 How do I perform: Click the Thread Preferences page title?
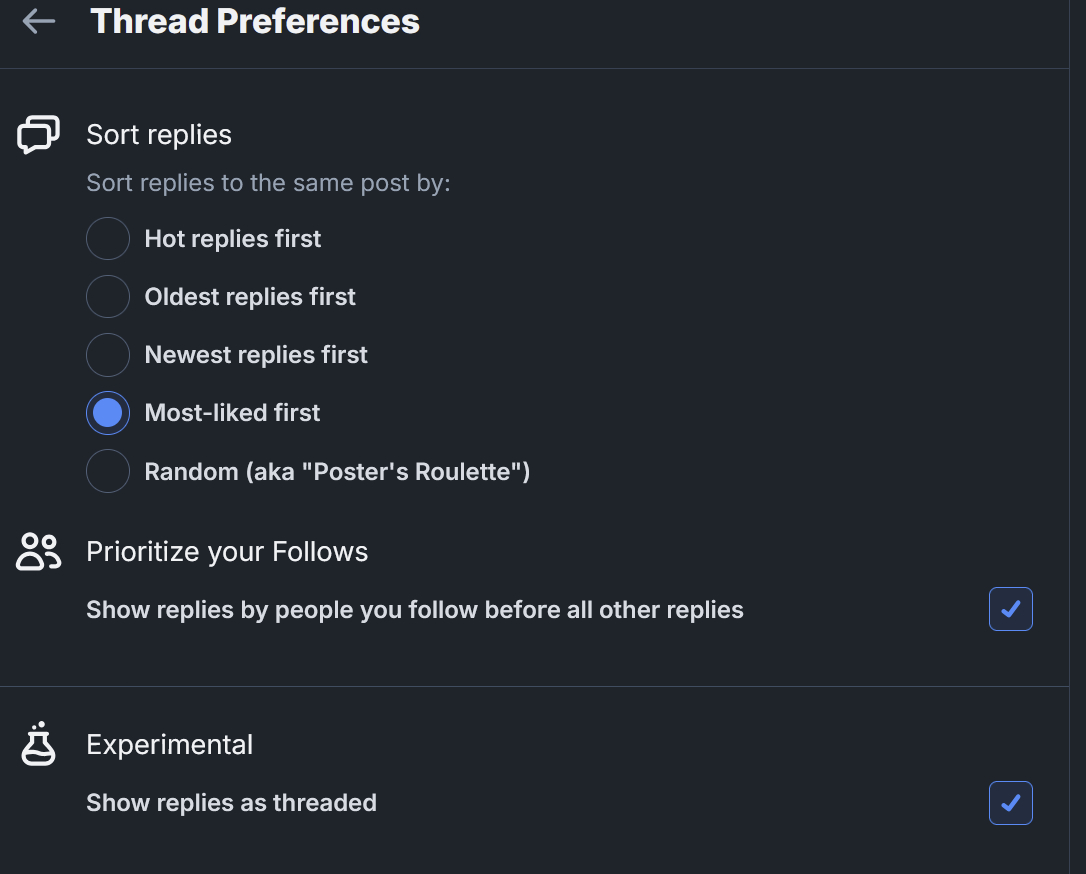pyautogui.click(x=255, y=21)
